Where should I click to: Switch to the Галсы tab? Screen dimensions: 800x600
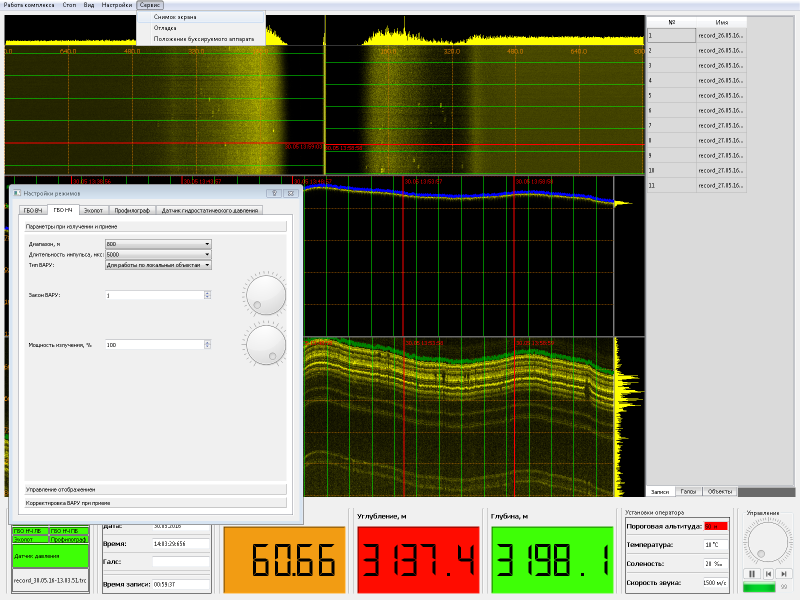[688, 491]
